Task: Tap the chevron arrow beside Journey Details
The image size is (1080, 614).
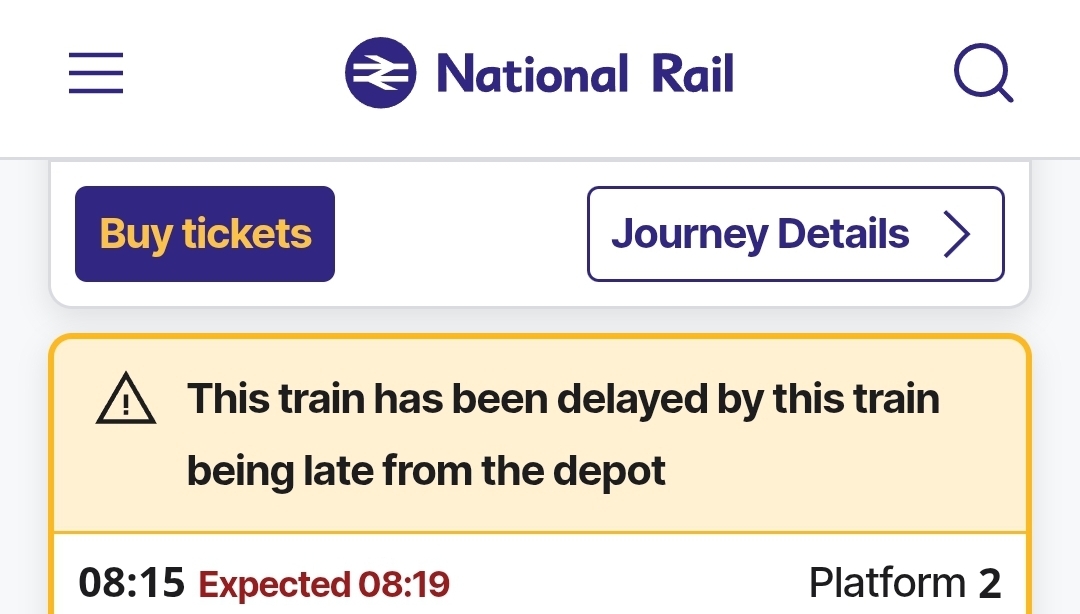Action: [x=957, y=234]
